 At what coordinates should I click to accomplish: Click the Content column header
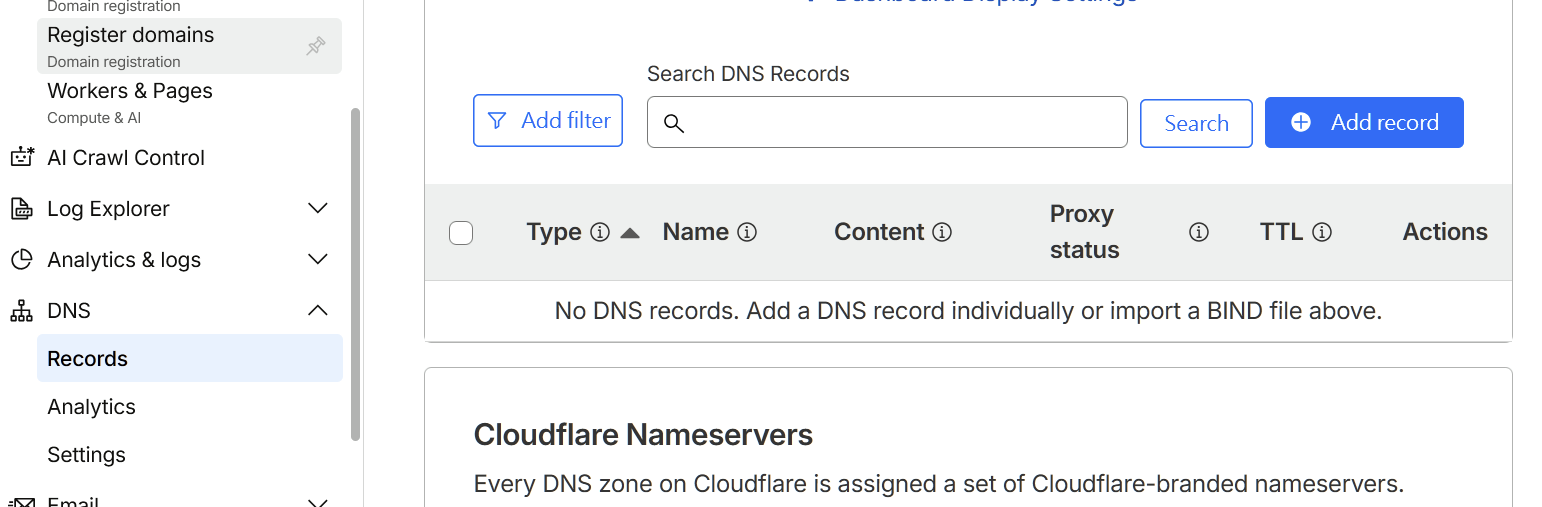[879, 232]
